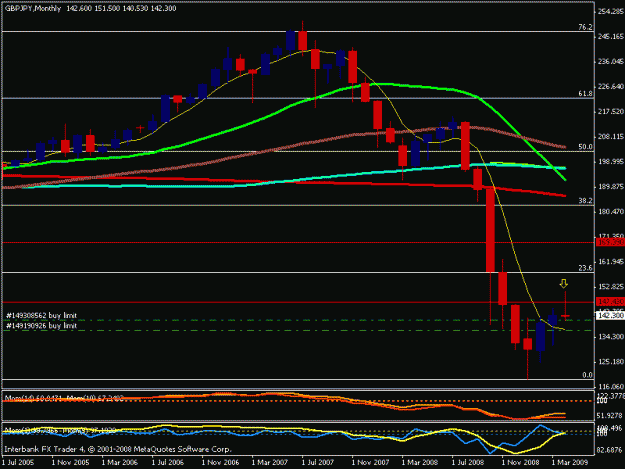Click the 122.3778 indicator scale value
This screenshot has height=469, width=625.
(610, 395)
